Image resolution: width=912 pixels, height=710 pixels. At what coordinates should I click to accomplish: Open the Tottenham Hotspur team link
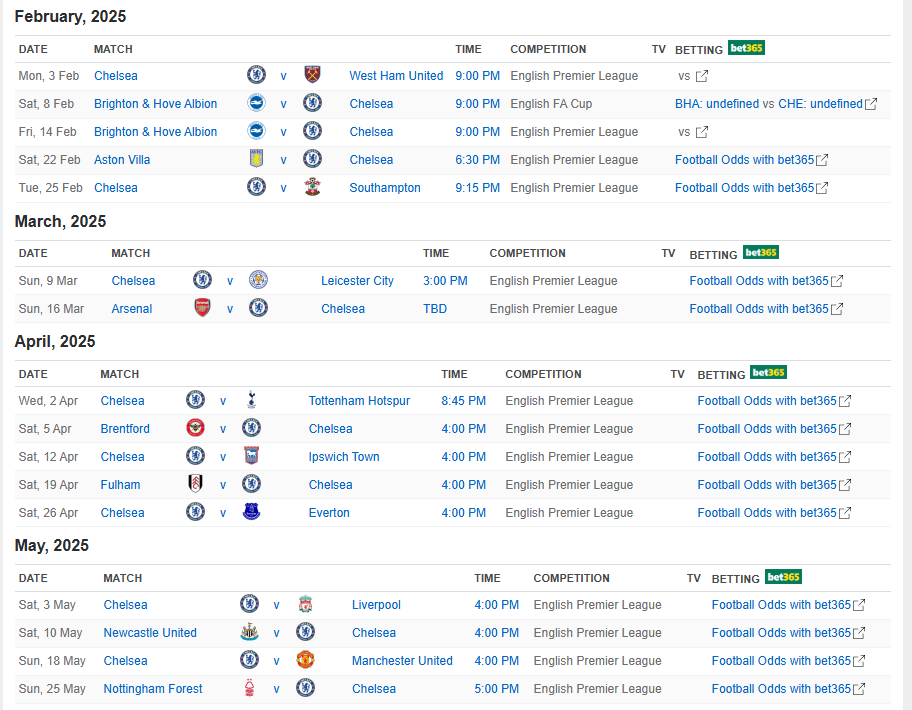pos(359,401)
